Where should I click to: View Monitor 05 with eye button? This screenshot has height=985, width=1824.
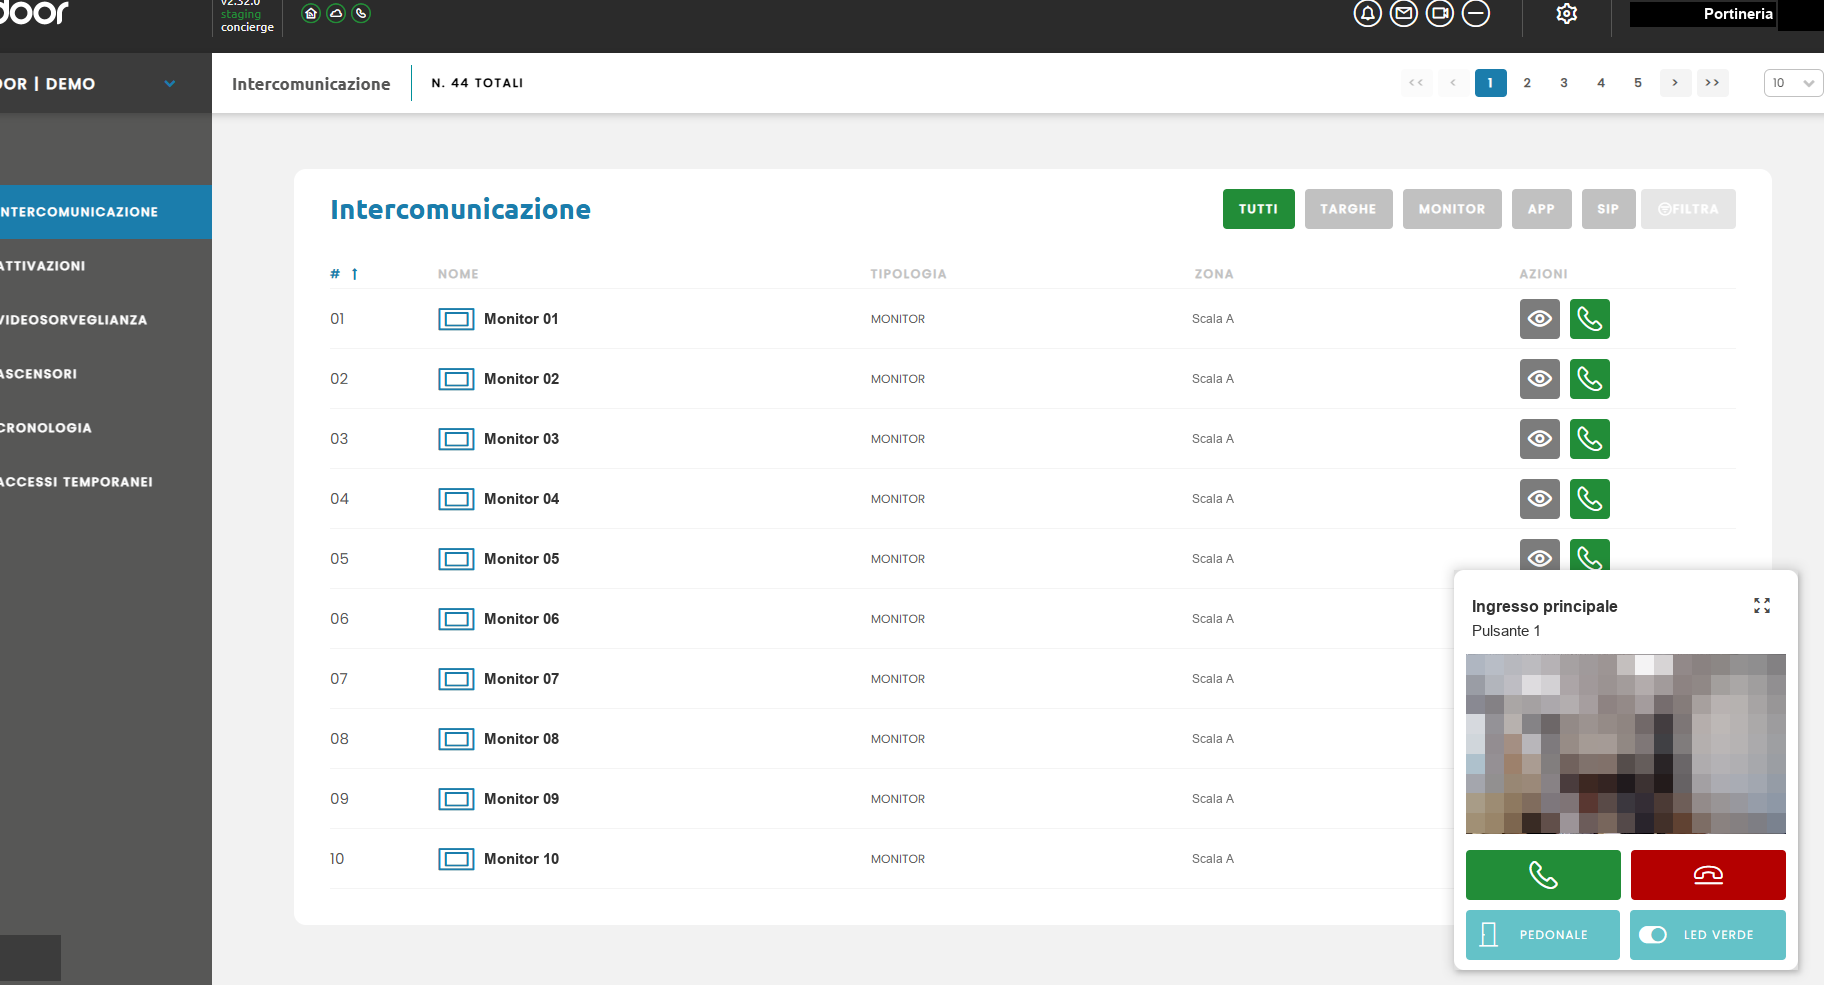coord(1540,555)
